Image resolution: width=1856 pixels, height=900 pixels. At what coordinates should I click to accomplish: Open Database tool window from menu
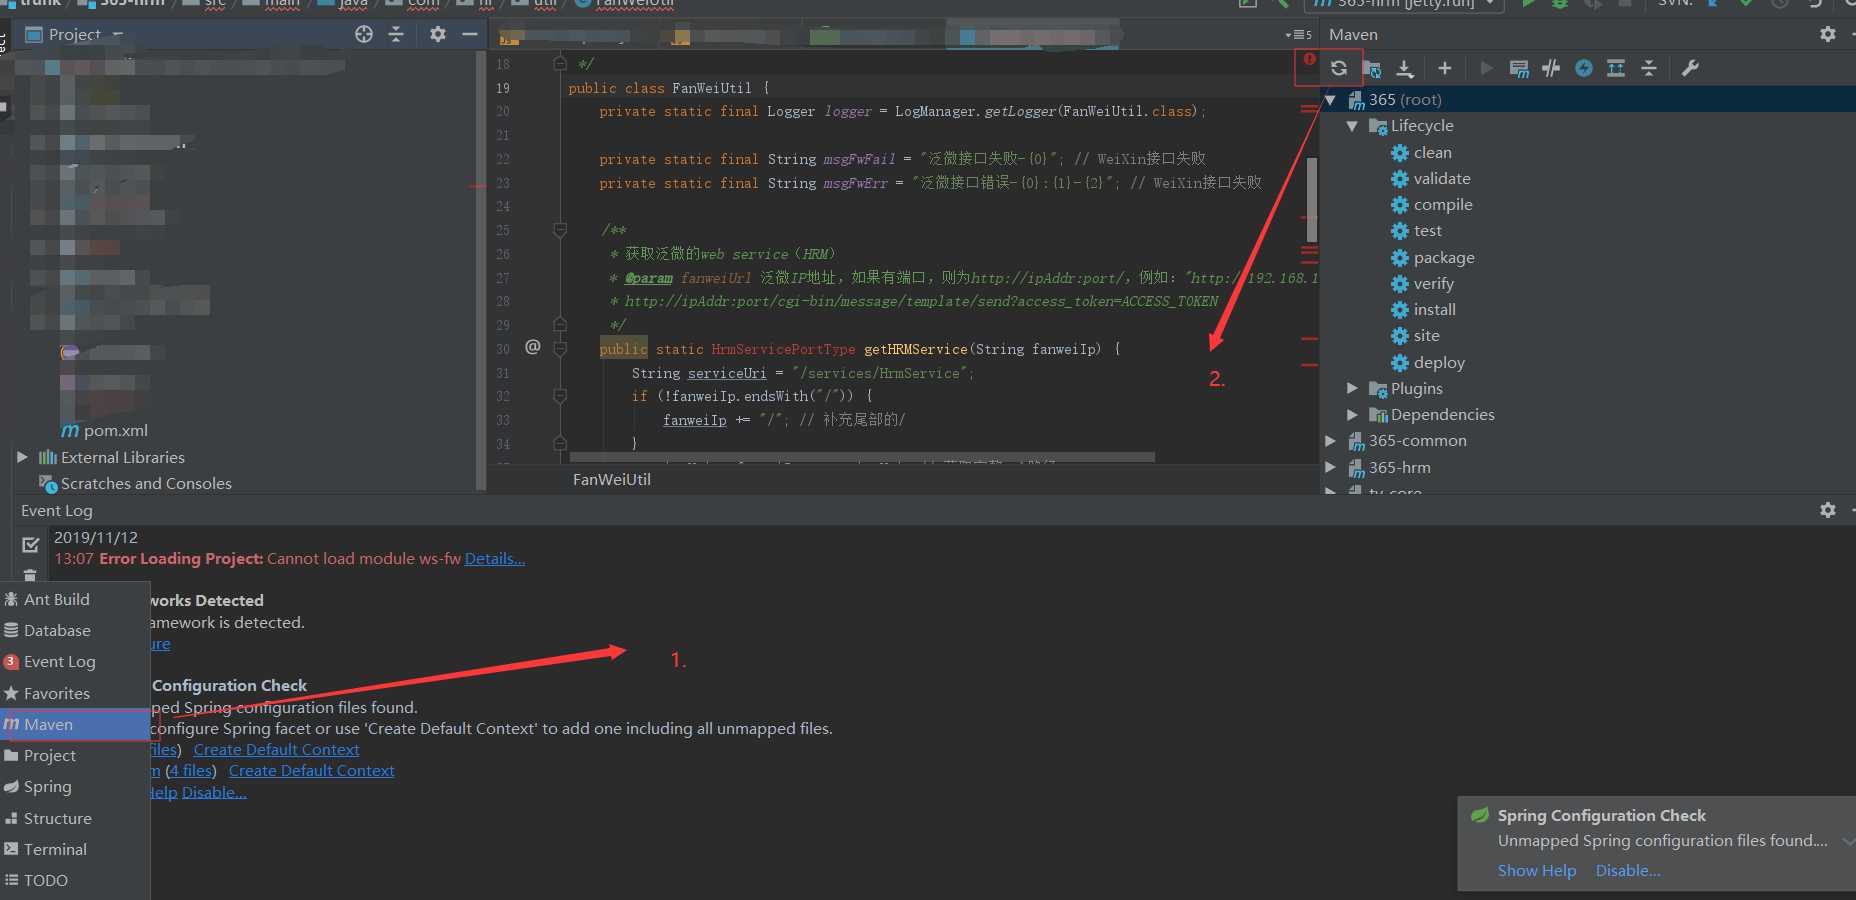[75, 630]
